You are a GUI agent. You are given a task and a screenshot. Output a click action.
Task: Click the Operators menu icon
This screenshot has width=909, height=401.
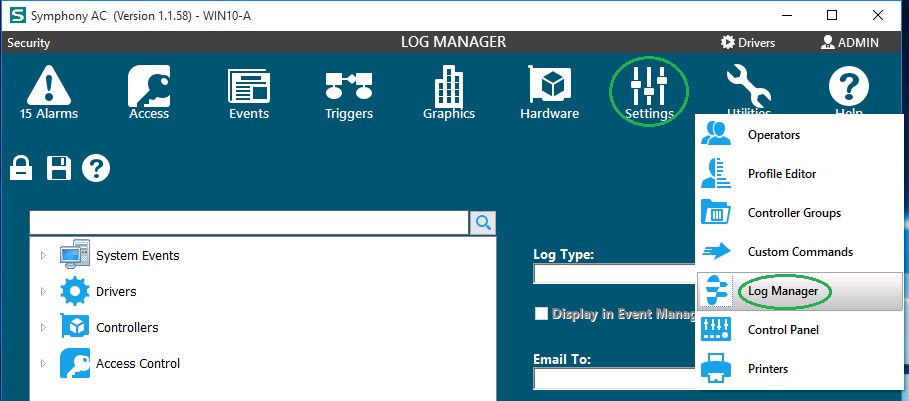click(x=716, y=134)
